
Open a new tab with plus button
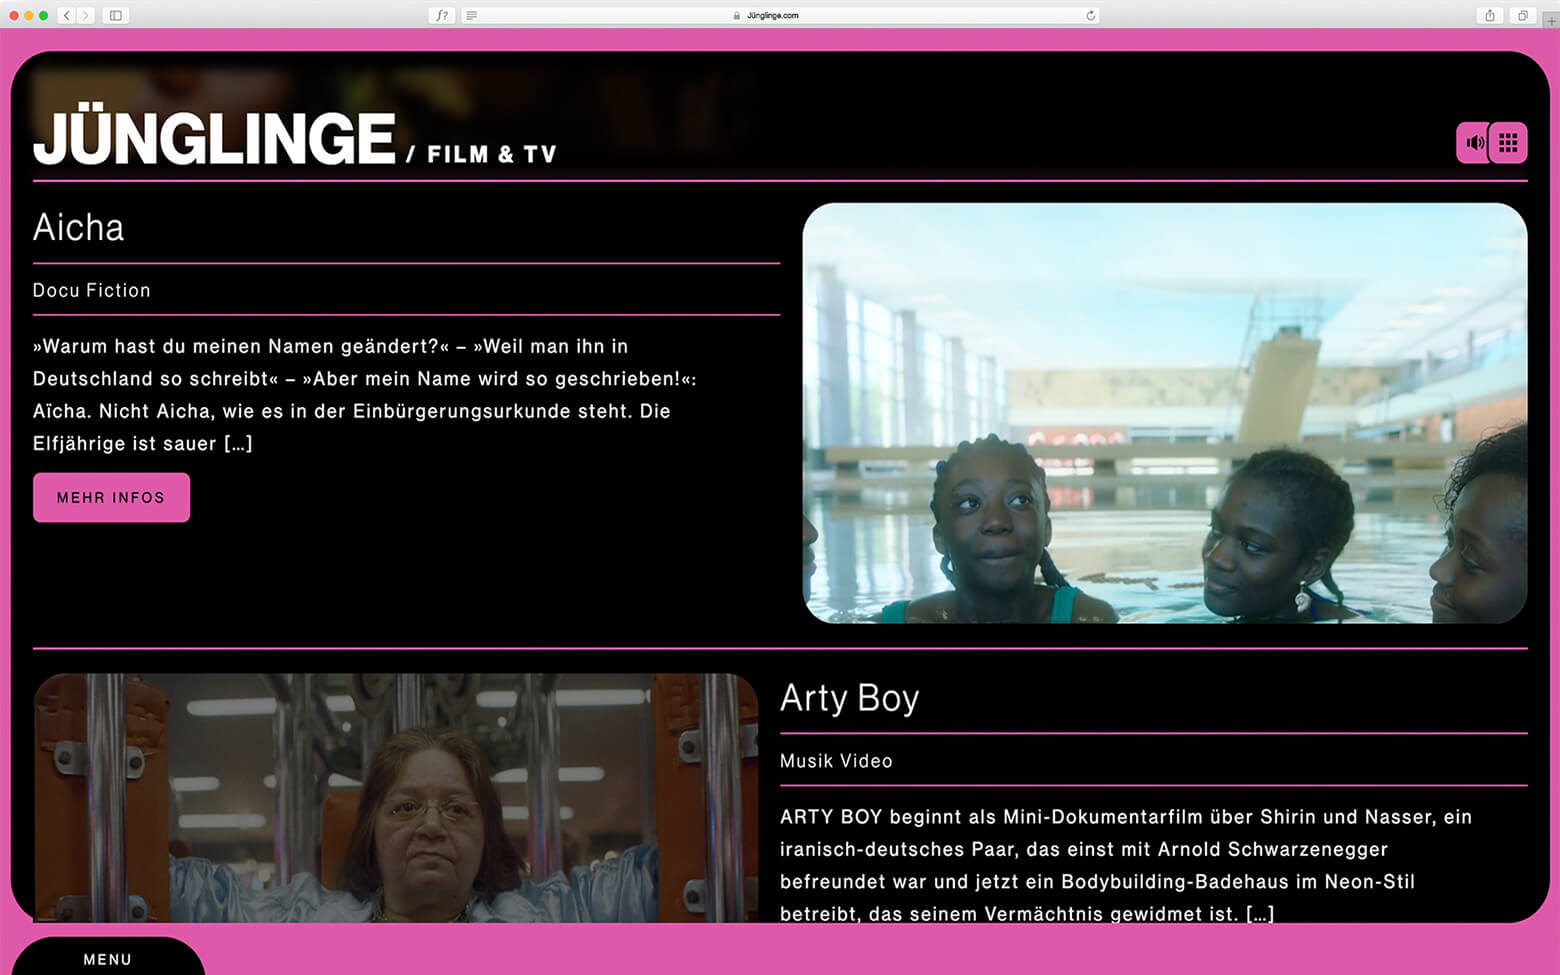1550,20
